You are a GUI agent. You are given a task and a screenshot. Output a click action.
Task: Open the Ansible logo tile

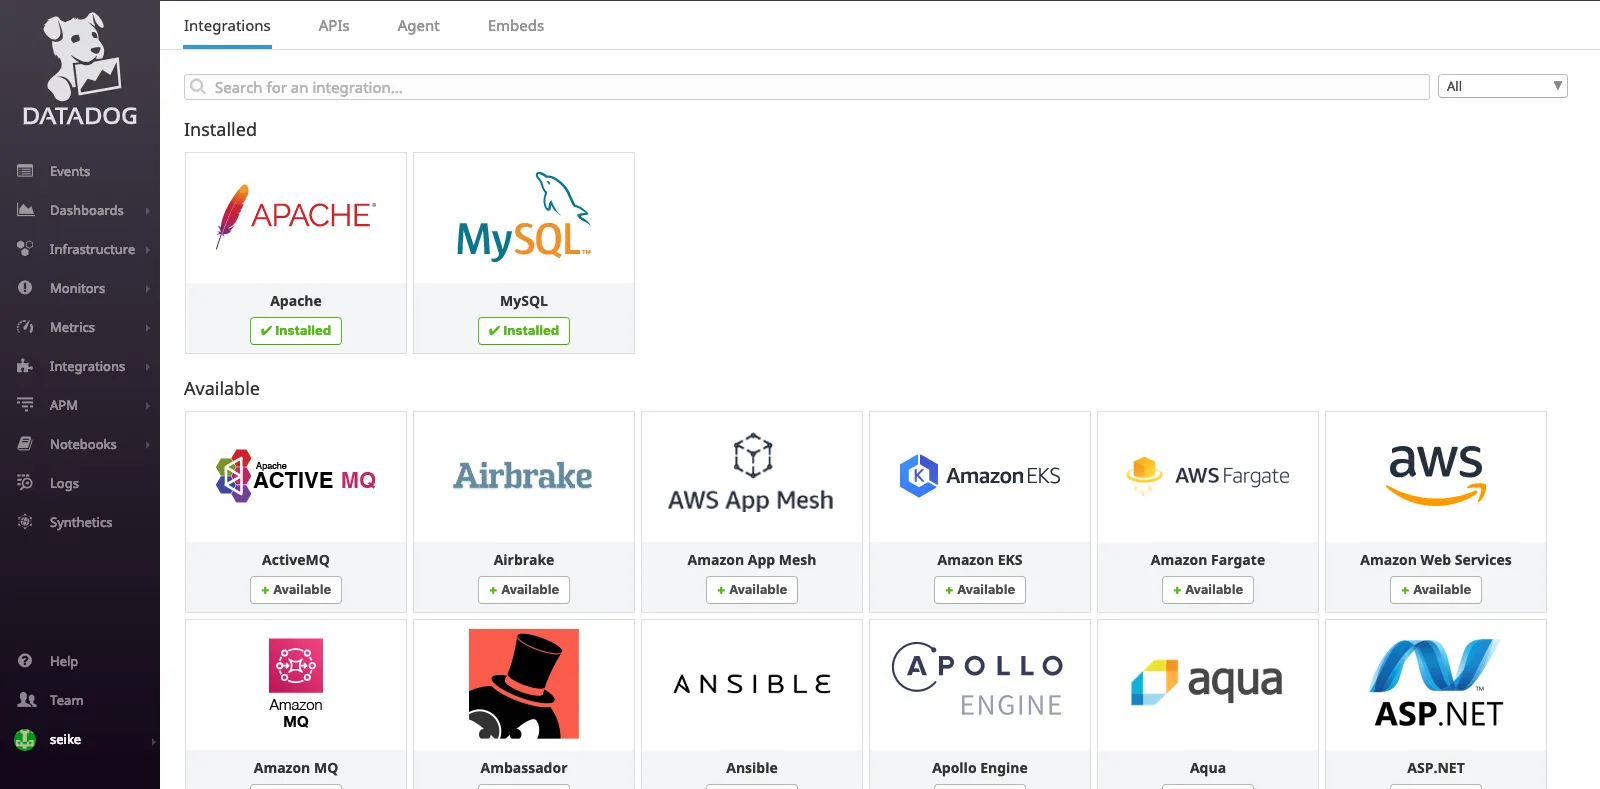pyautogui.click(x=752, y=685)
